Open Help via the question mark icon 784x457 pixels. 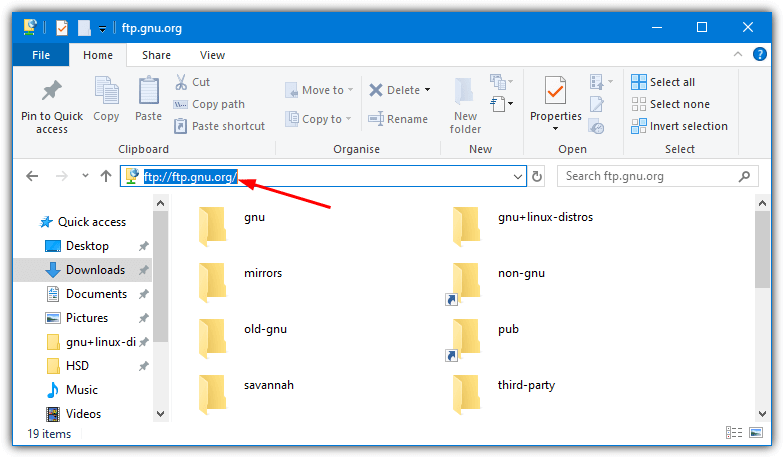point(760,54)
